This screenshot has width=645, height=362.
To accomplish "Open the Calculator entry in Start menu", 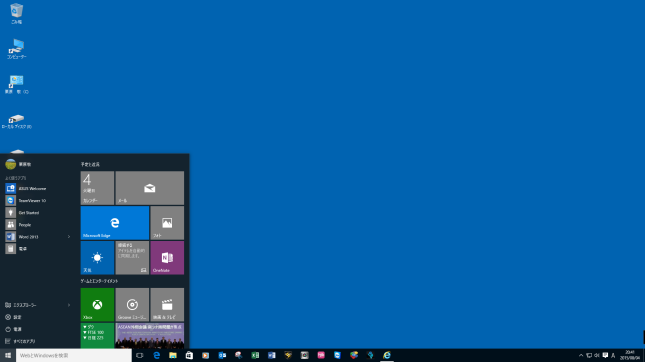I will (x=39, y=248).
